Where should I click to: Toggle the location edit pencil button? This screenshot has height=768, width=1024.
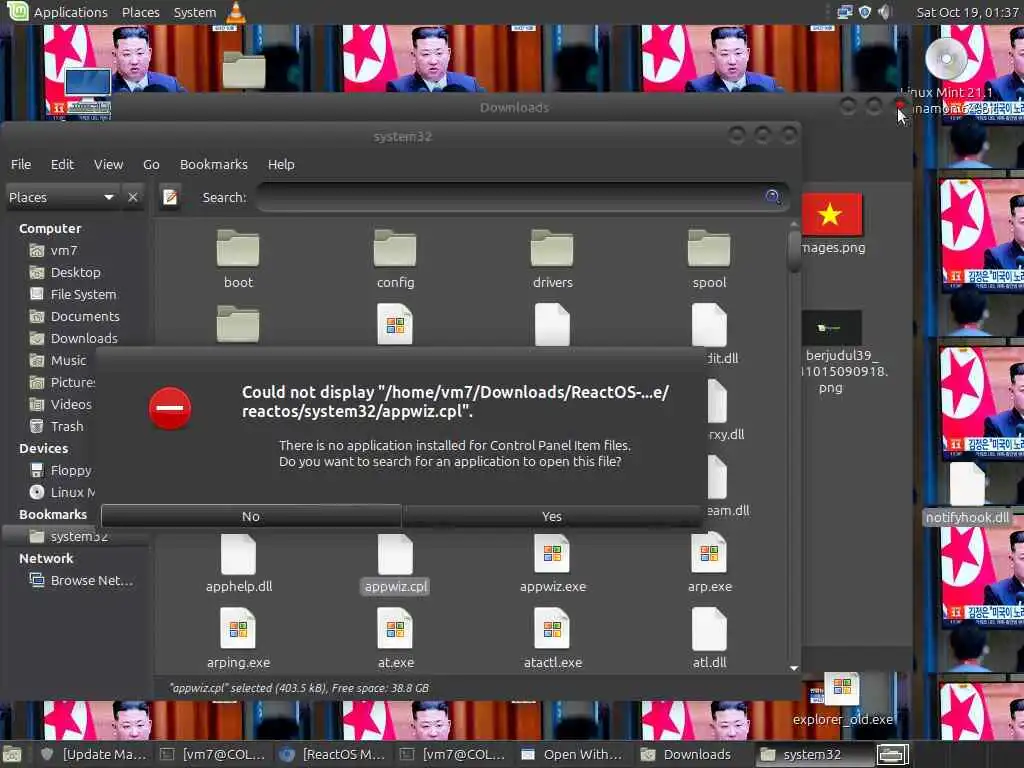coord(170,197)
